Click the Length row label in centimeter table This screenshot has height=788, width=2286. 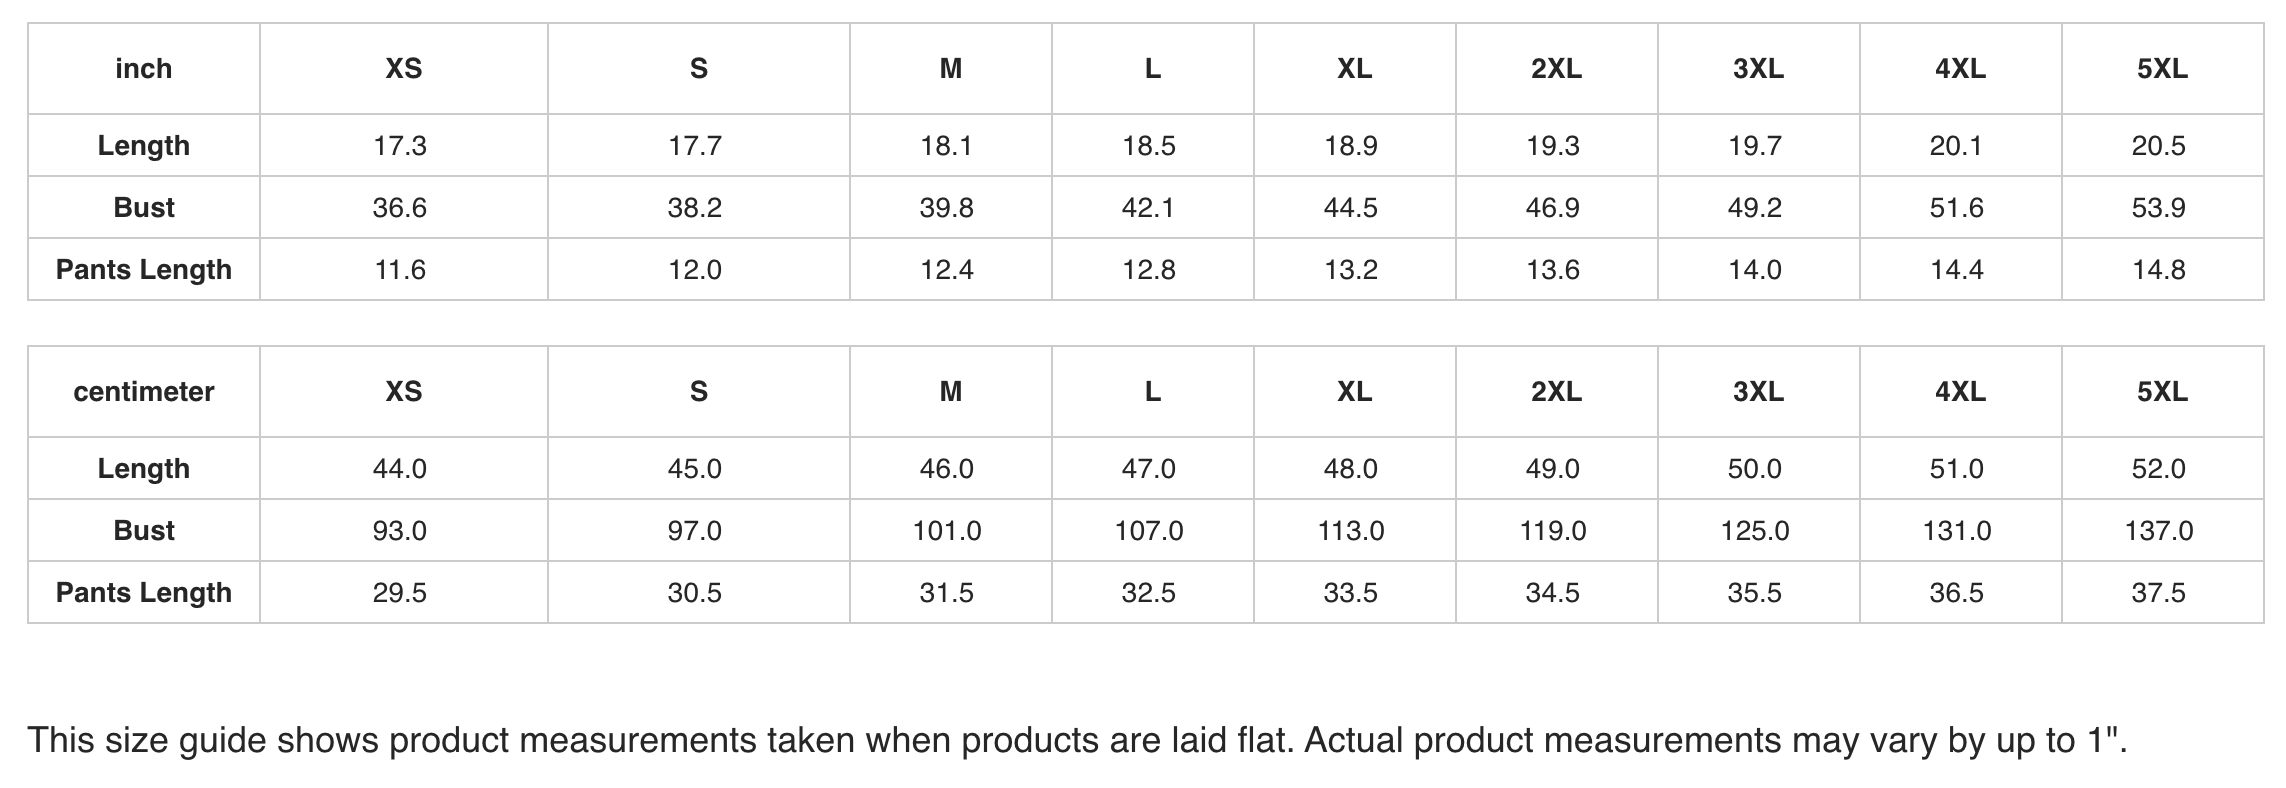click(144, 469)
